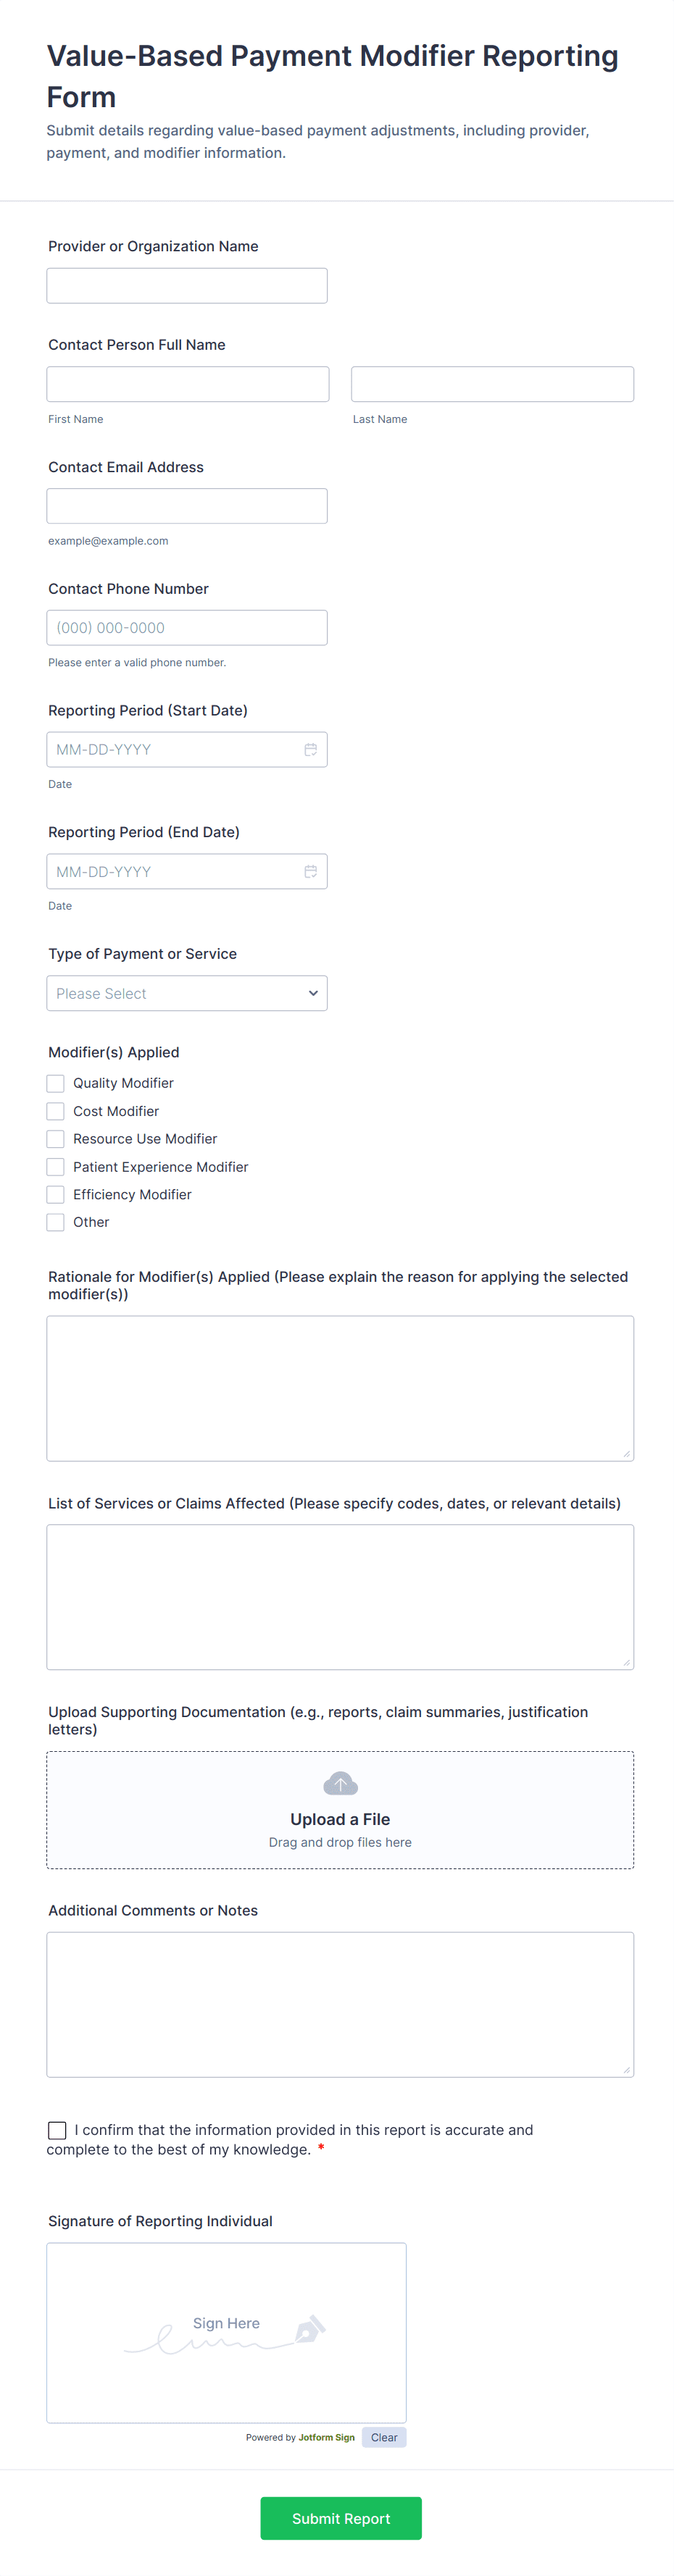Open the Jotform Sign link
The image size is (674, 2576).
pos(326,2437)
